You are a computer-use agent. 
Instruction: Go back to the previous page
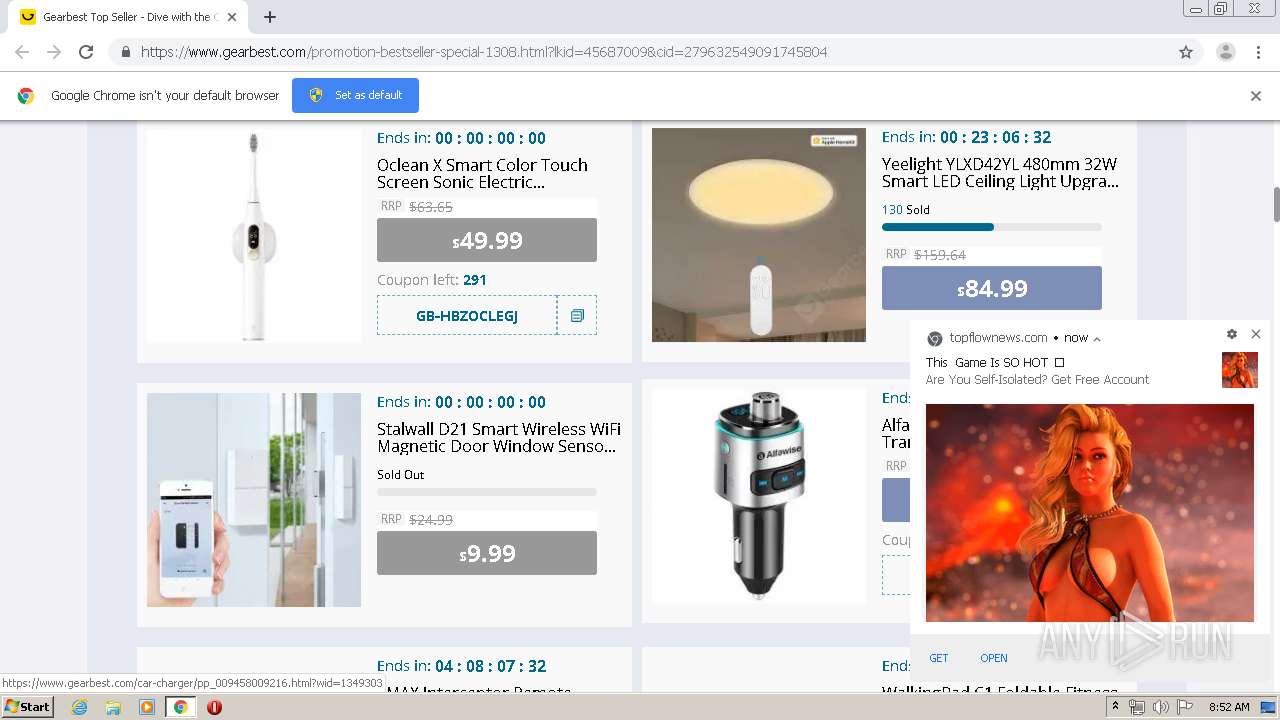[22, 52]
